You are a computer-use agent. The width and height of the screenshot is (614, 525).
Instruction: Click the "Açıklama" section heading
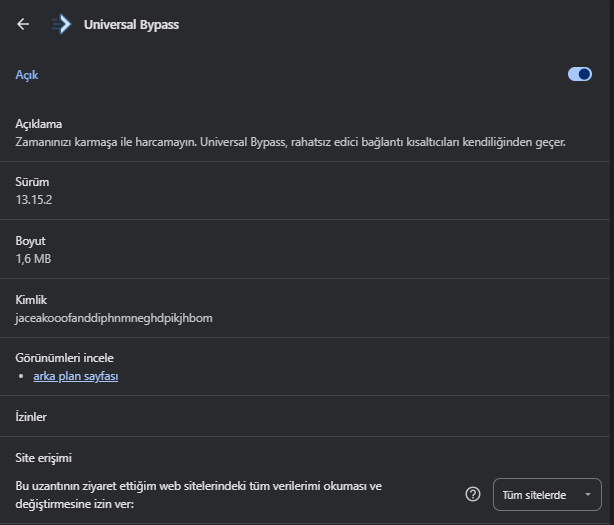point(39,124)
